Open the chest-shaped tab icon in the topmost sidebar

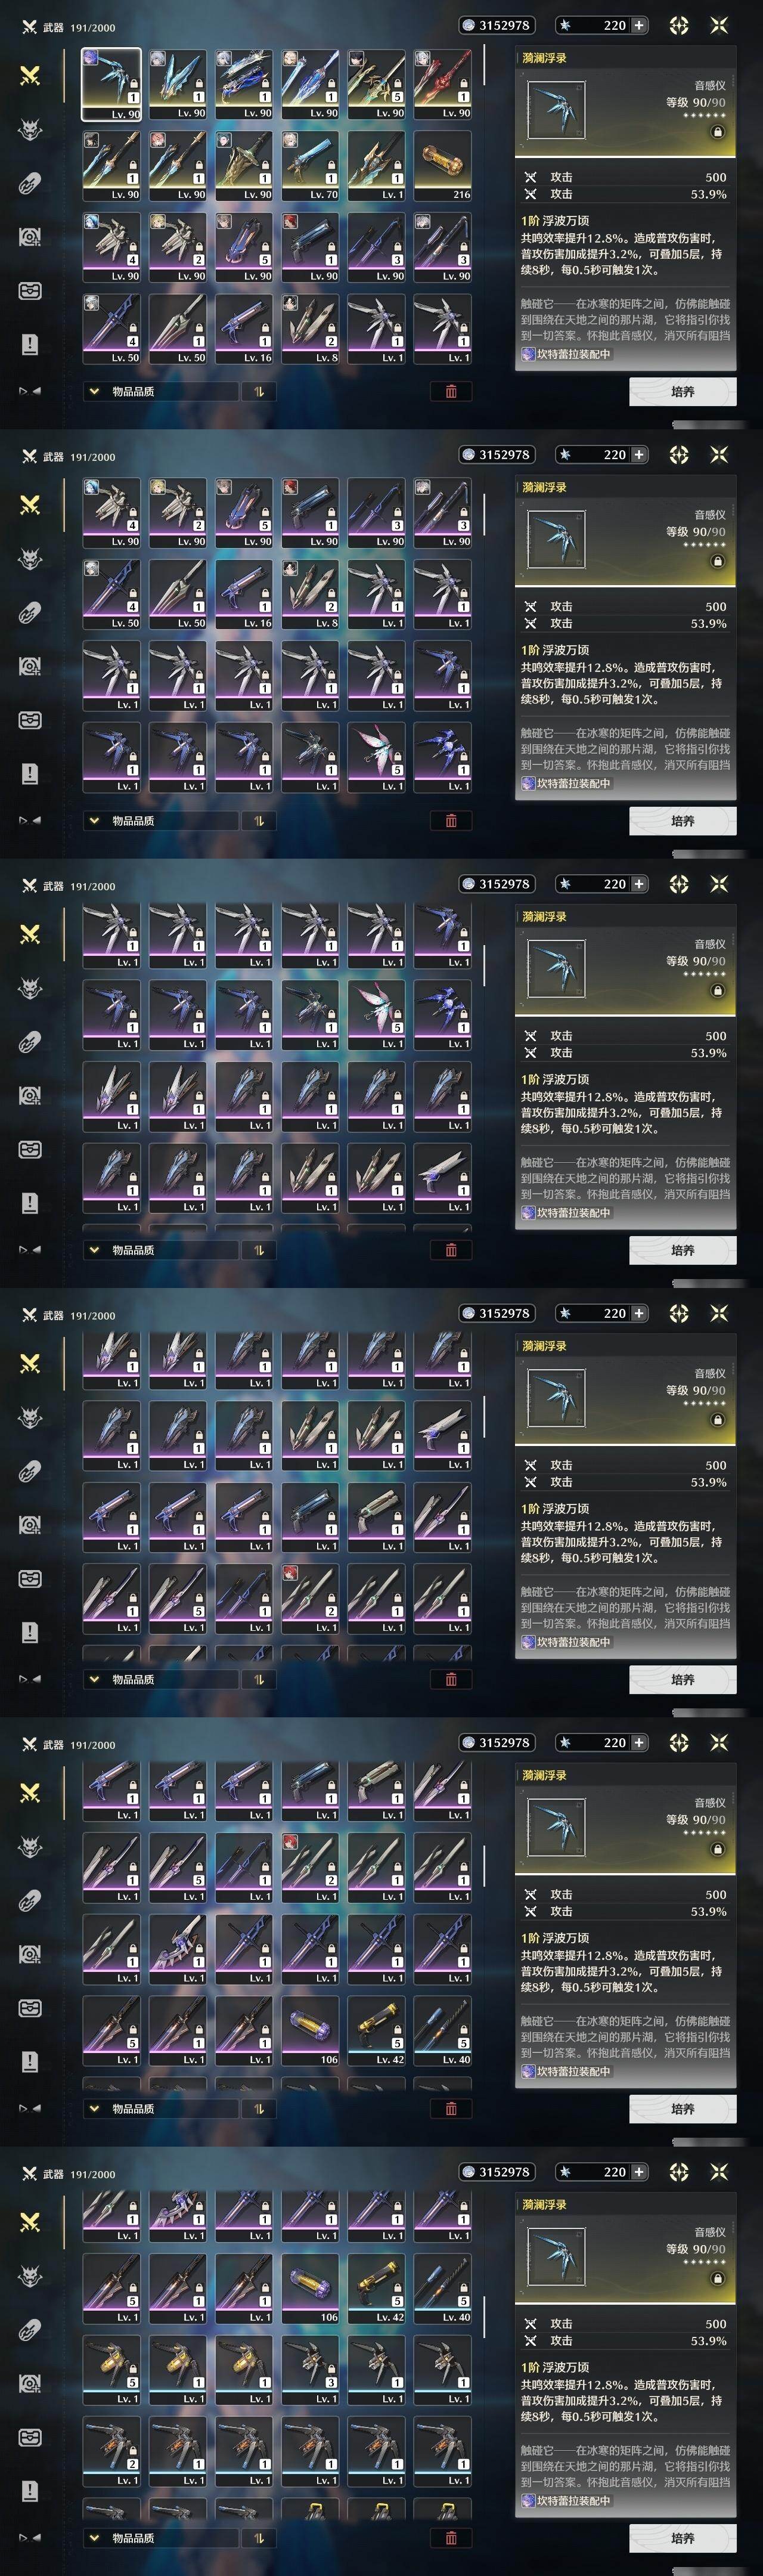[x=30, y=291]
